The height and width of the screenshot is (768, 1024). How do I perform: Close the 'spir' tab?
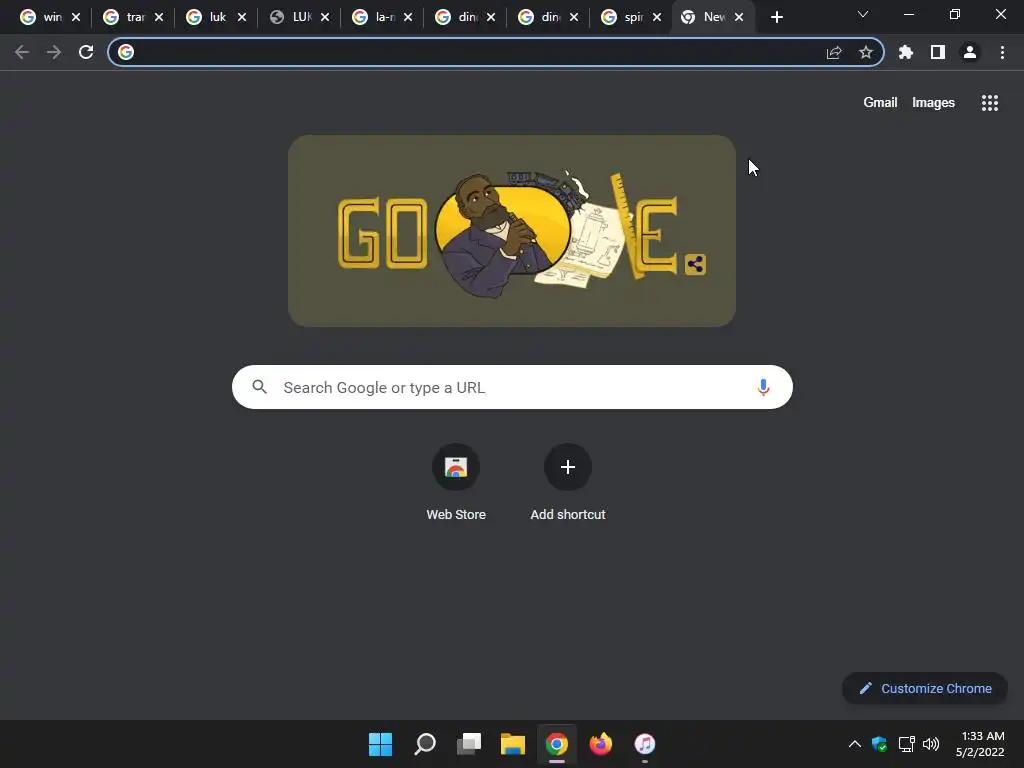pyautogui.click(x=657, y=17)
